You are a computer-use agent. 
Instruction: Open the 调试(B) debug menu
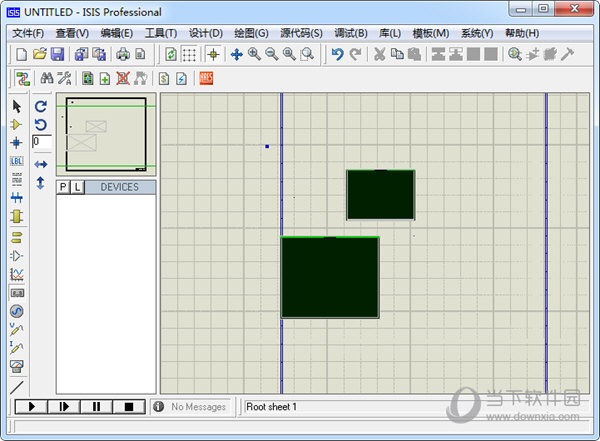[x=350, y=33]
